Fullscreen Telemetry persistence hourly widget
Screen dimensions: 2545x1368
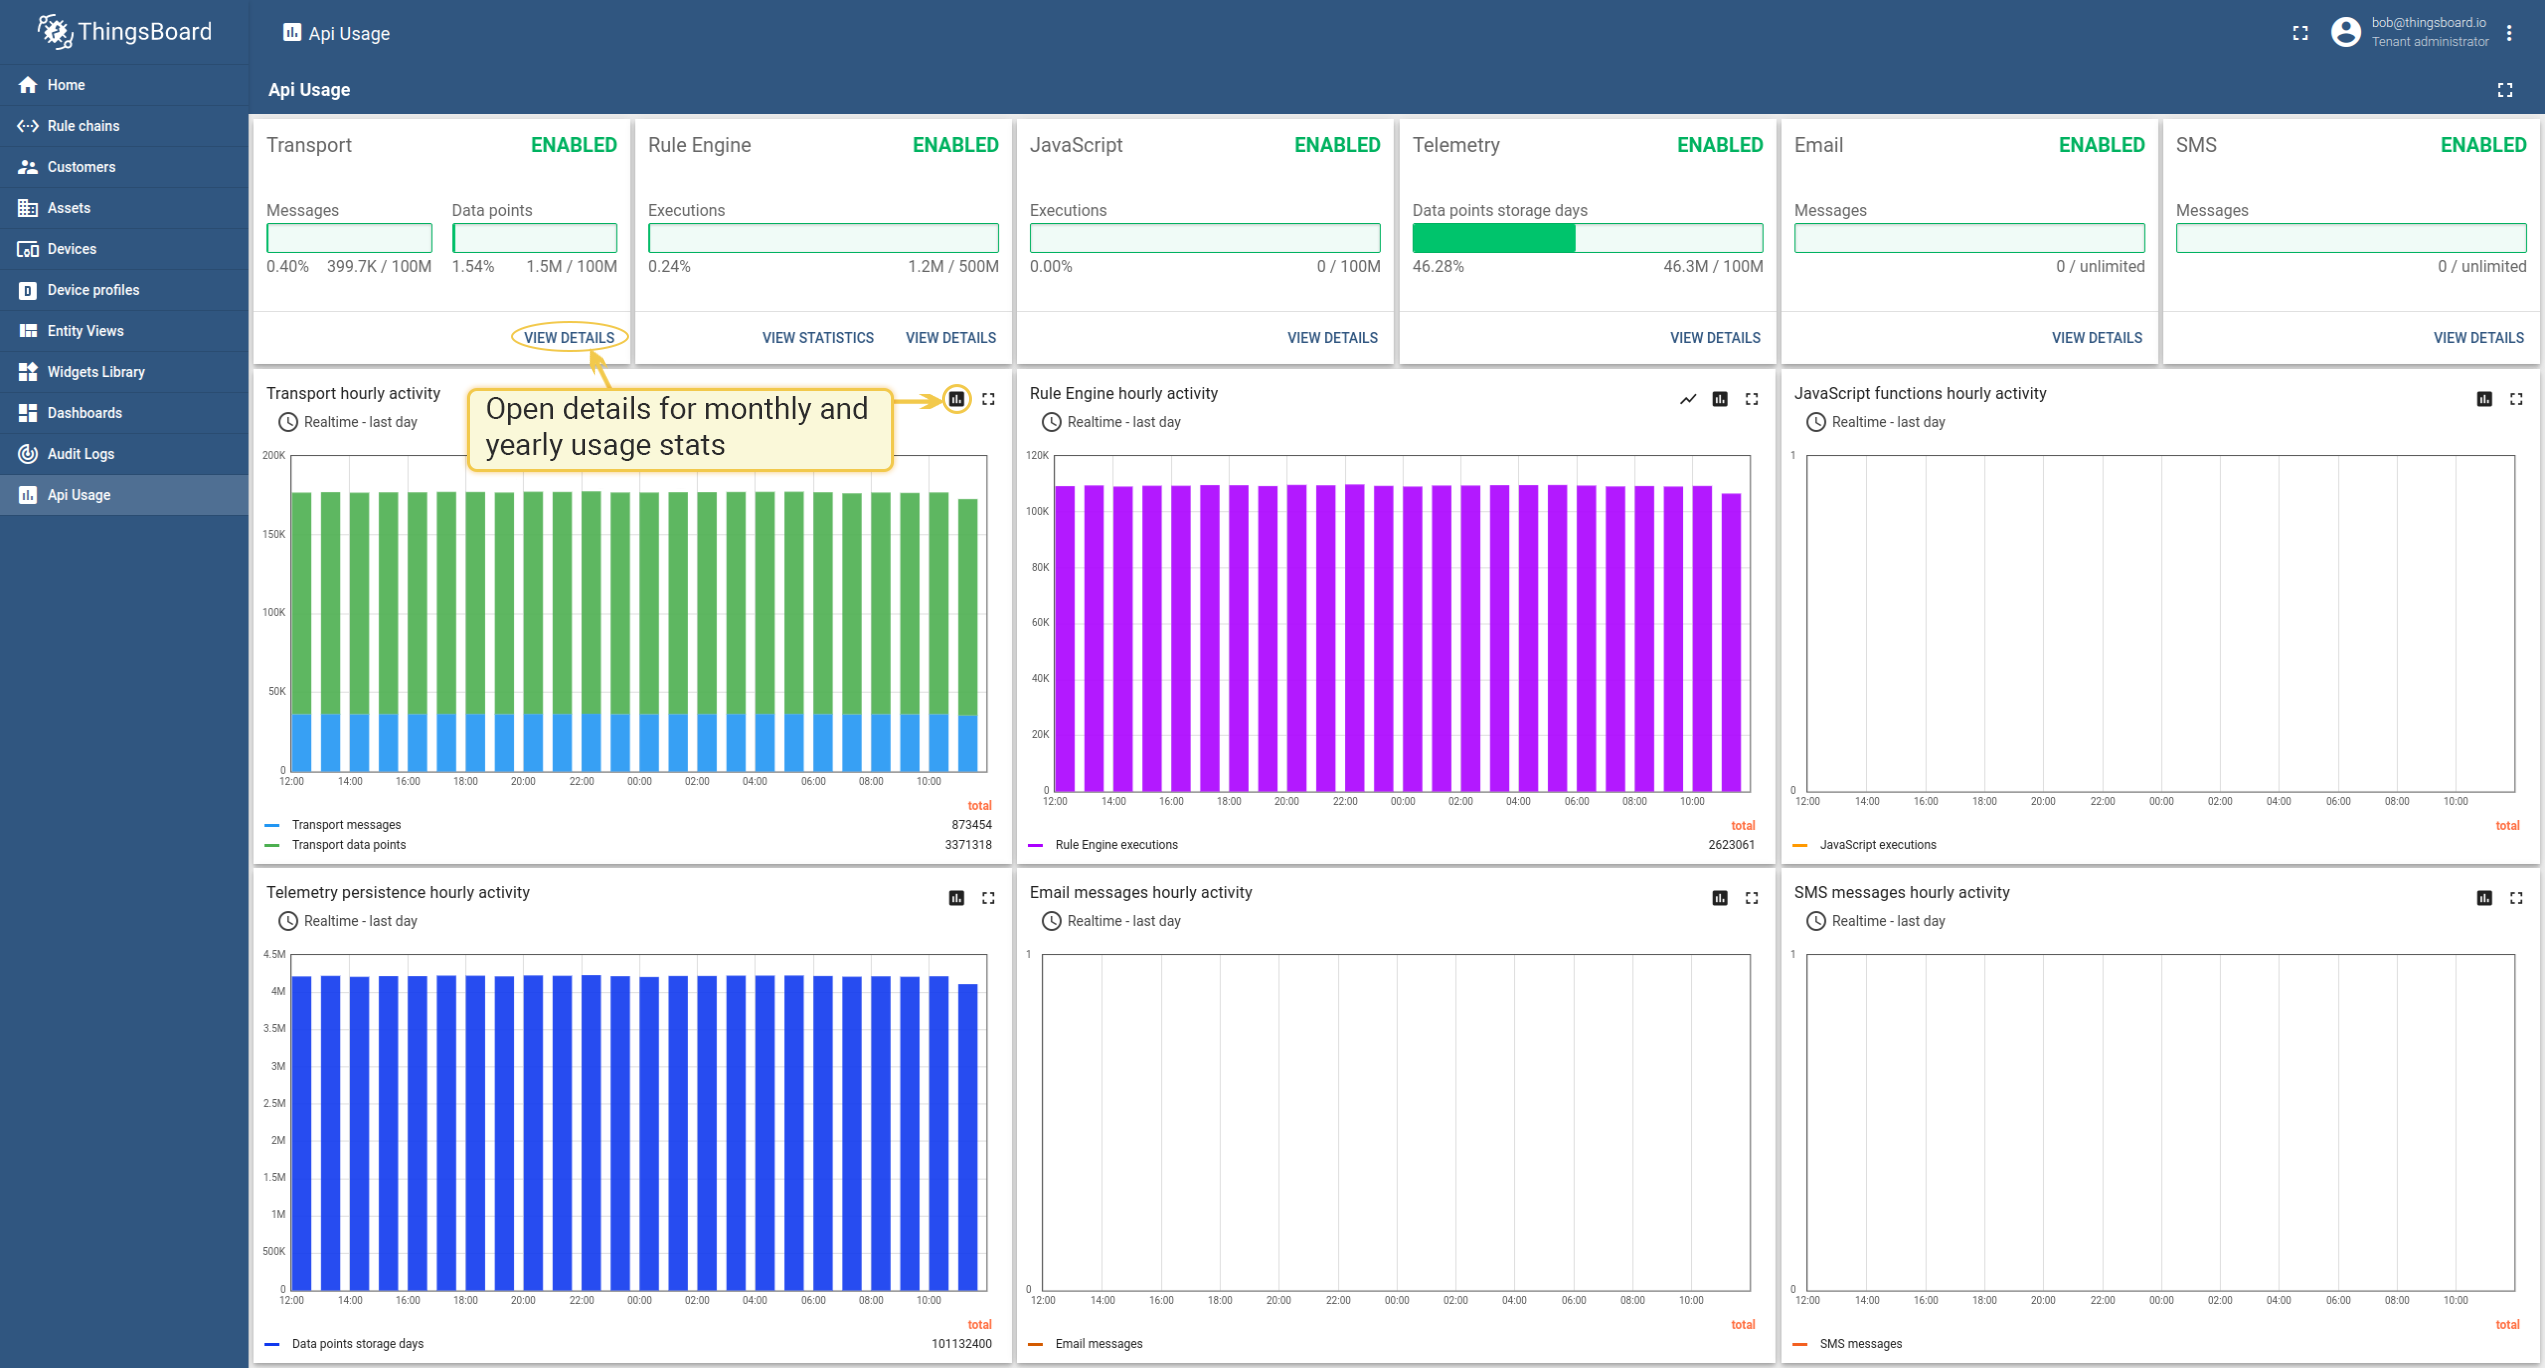point(988,898)
